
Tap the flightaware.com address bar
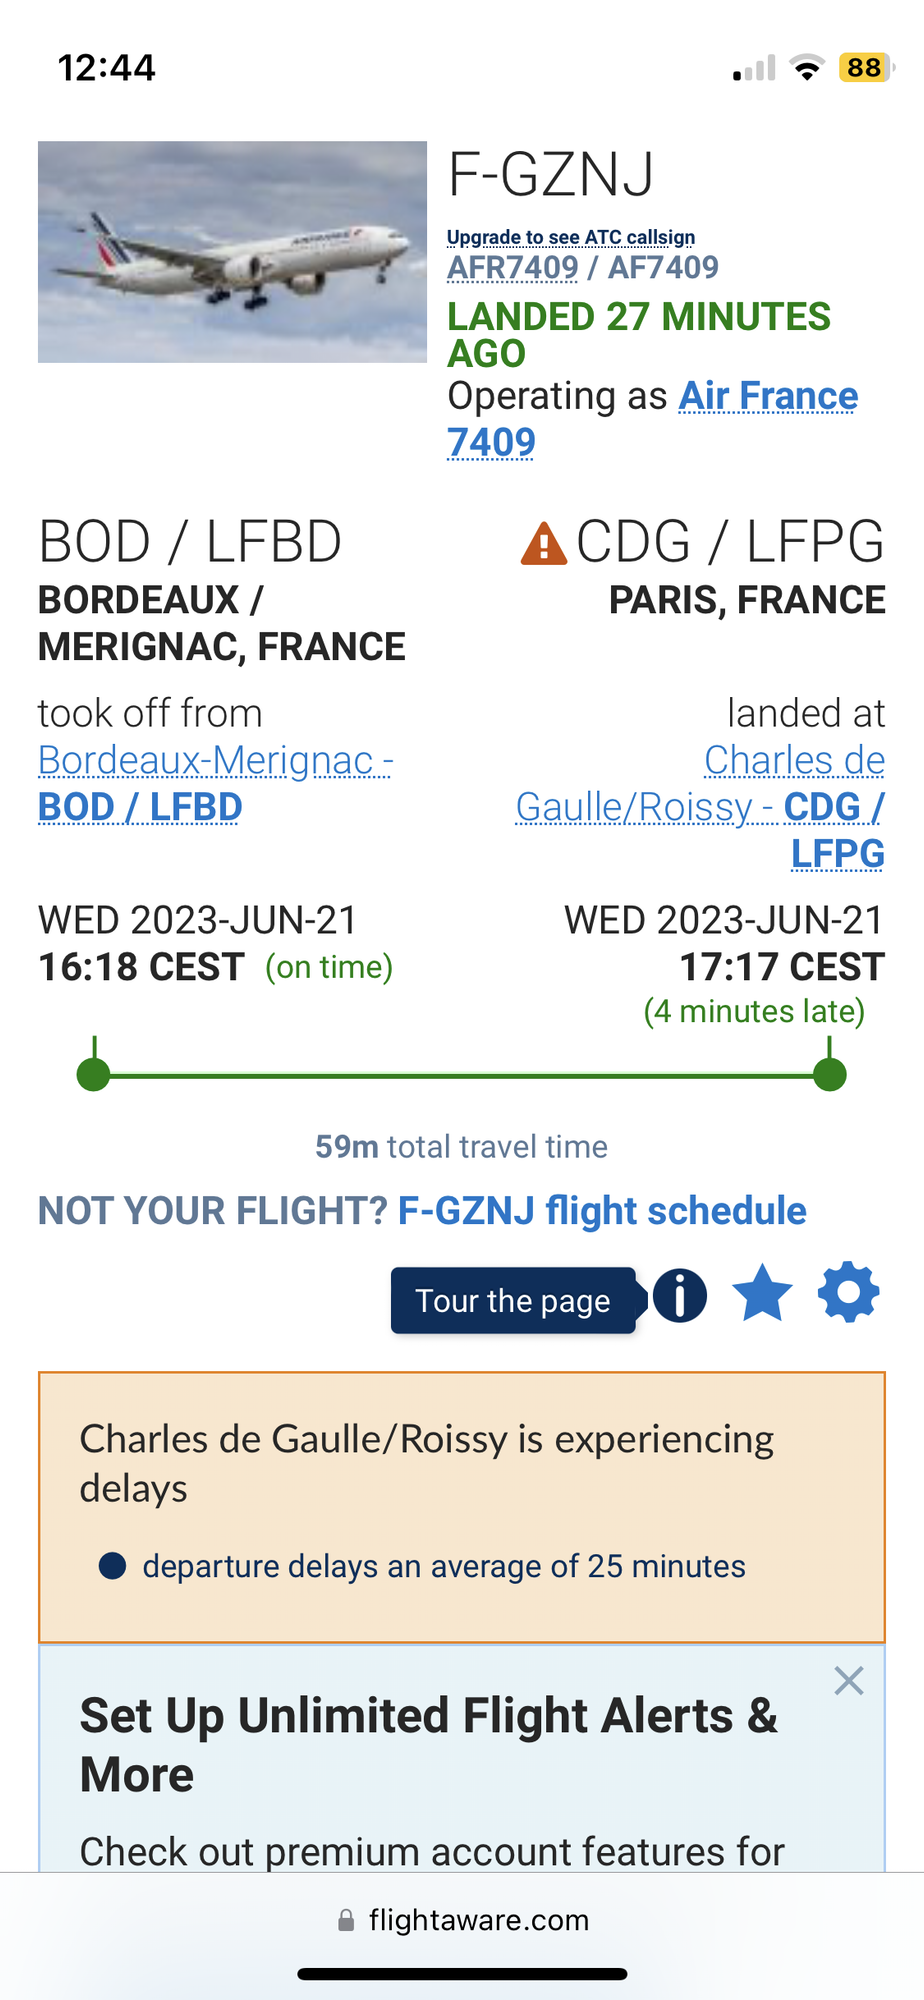tap(462, 1920)
